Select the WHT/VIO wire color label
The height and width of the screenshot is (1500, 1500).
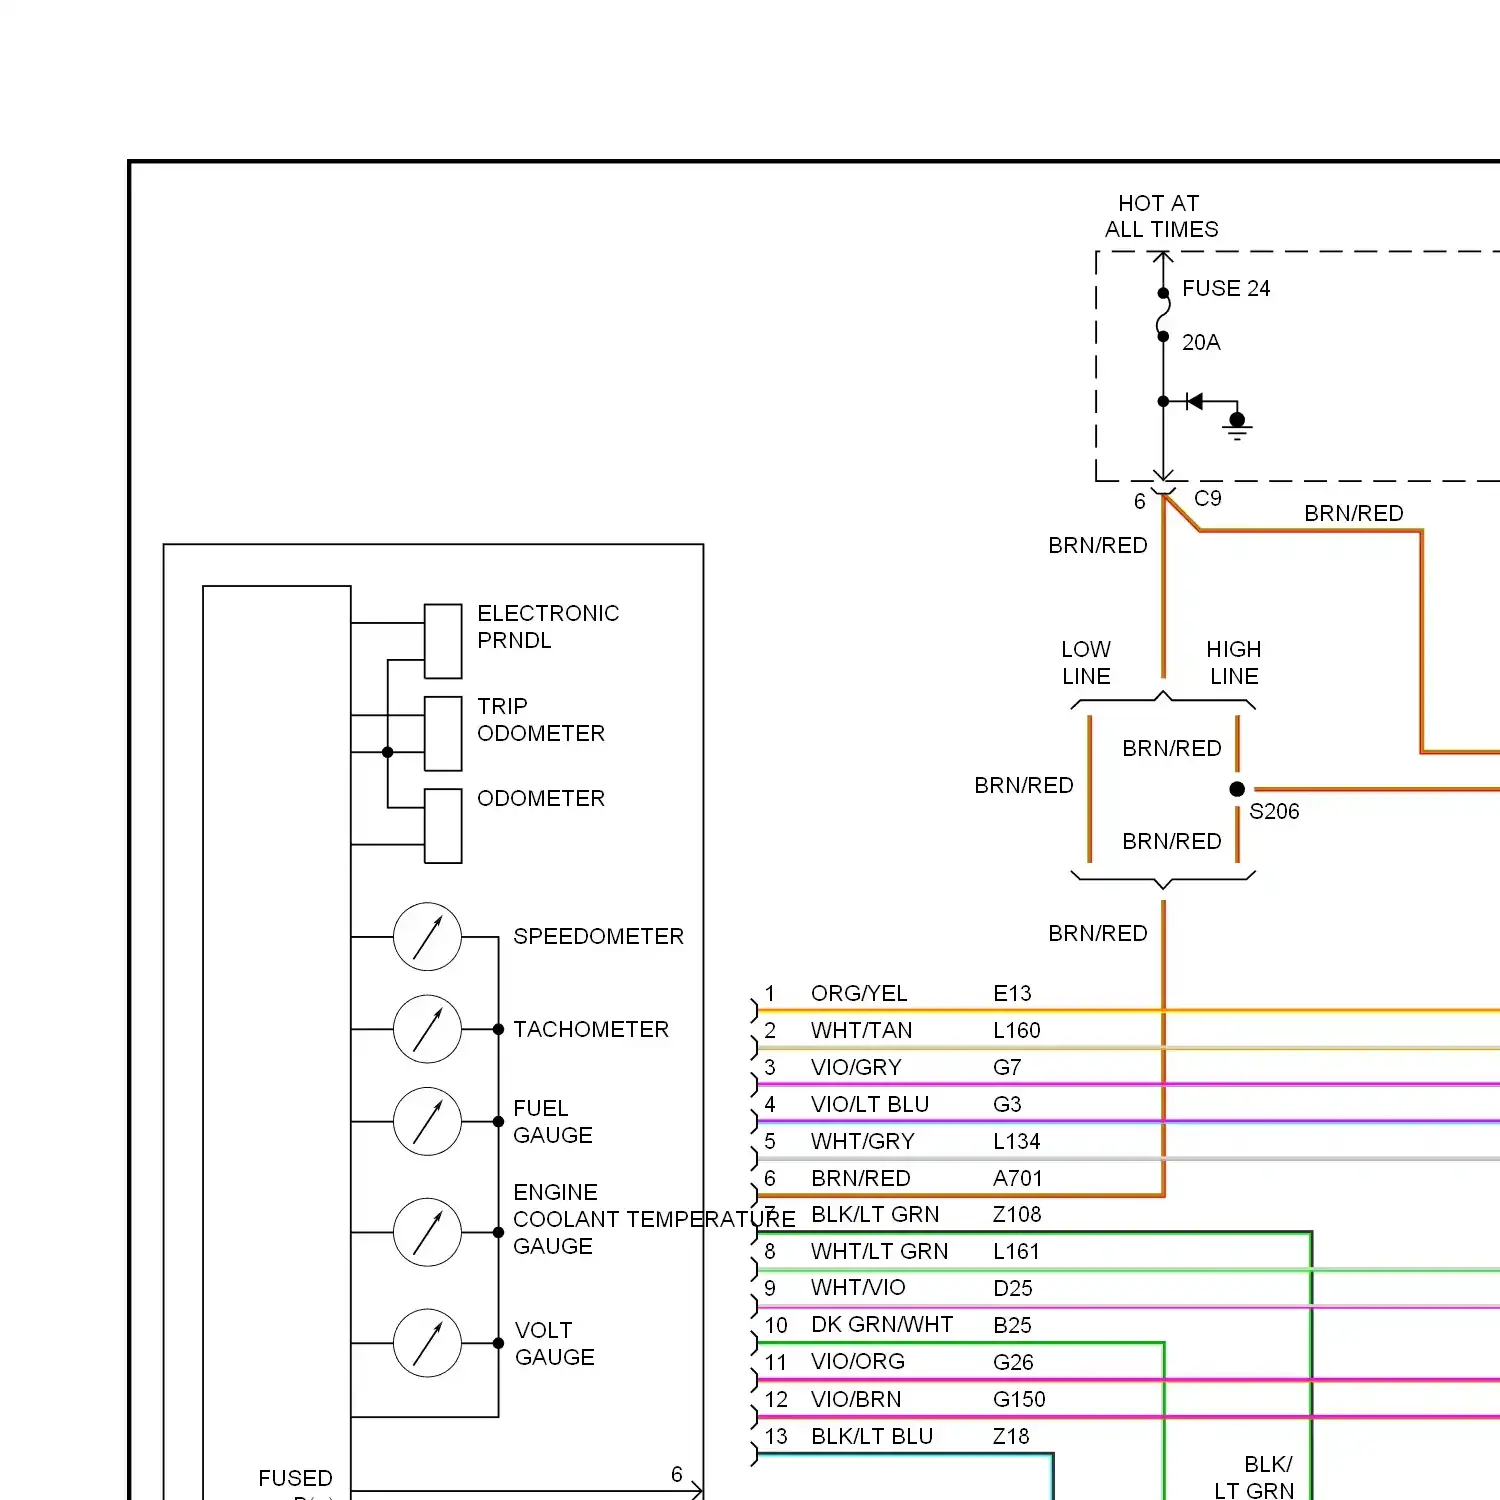point(858,1287)
